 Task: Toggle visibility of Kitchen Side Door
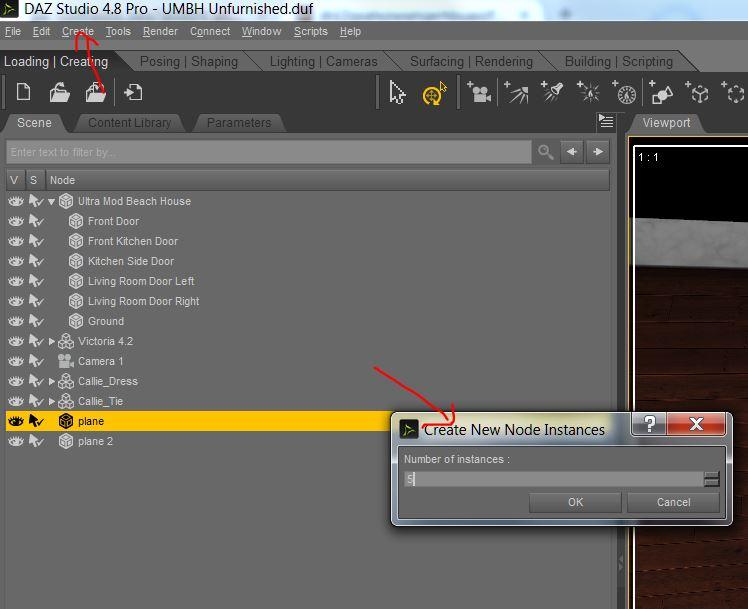coord(16,261)
